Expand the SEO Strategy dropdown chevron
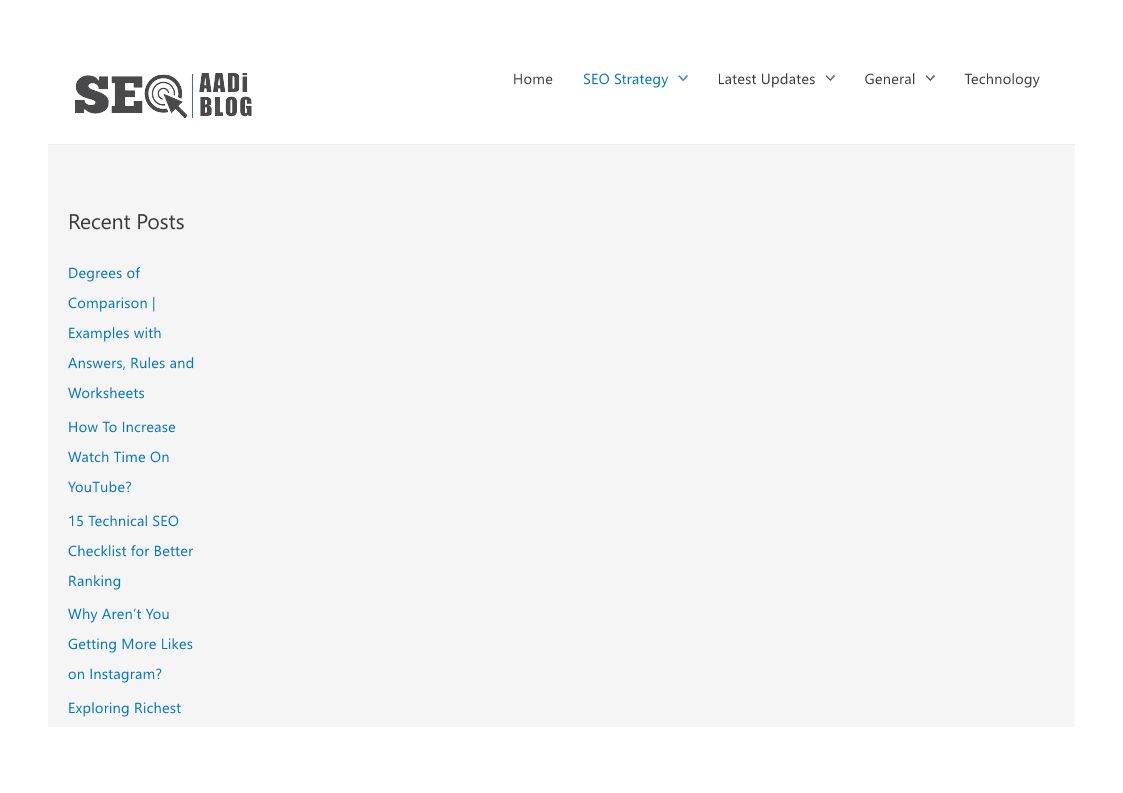The height and width of the screenshot is (793, 1123). (x=683, y=79)
